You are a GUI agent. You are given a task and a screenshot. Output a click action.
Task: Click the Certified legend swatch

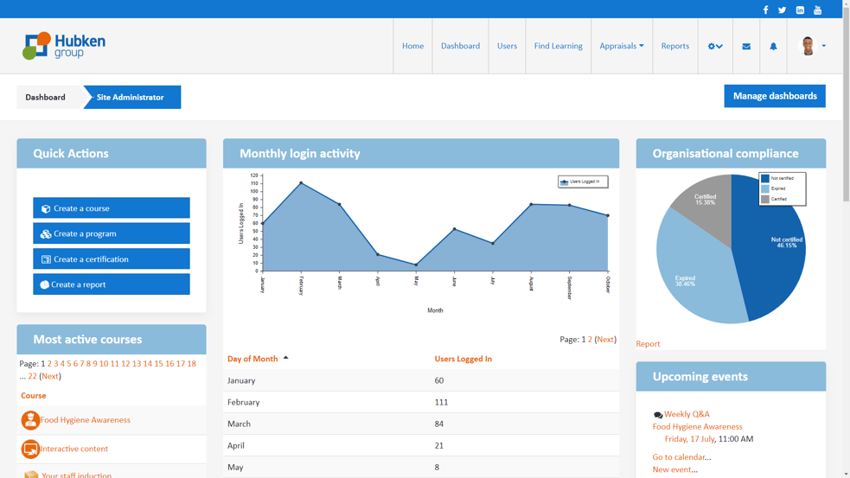pyautogui.click(x=765, y=199)
